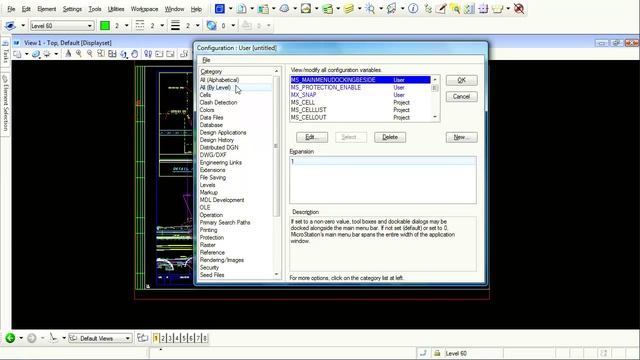The height and width of the screenshot is (360, 640).
Task: Click the Expansion text field
Action: pyautogui.click(x=382, y=180)
